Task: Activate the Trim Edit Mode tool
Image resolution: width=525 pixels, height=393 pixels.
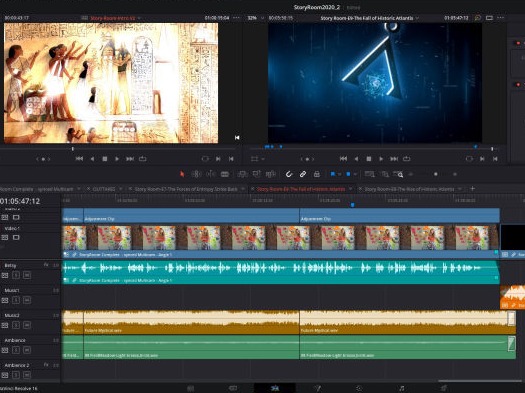Action: [x=196, y=174]
